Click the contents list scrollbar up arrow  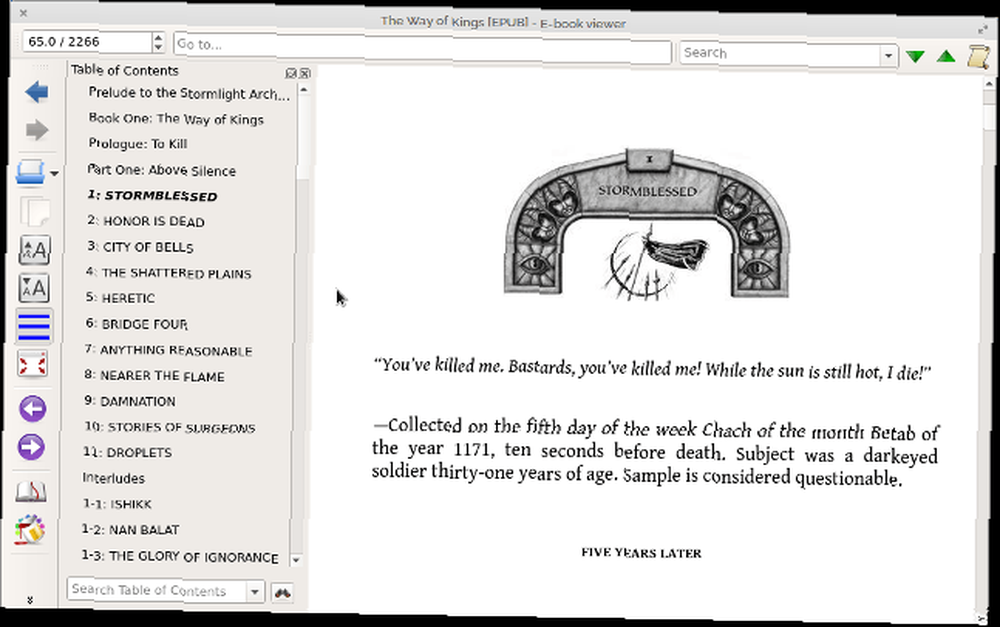pyautogui.click(x=304, y=90)
